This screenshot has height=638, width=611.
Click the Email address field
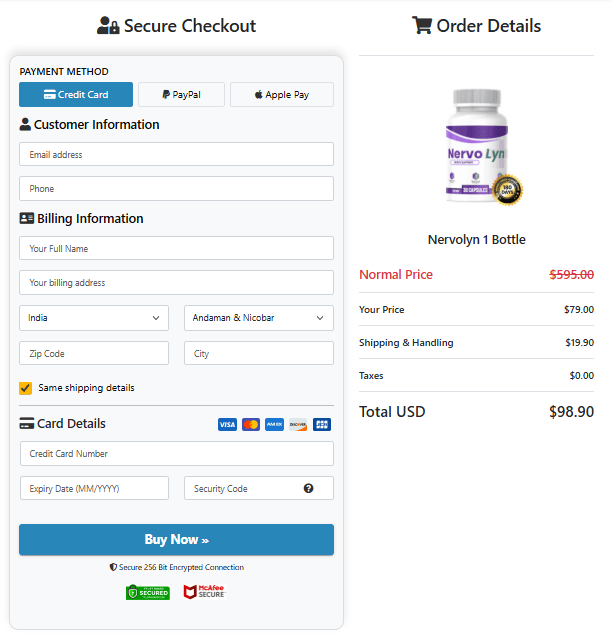pyautogui.click(x=176, y=154)
